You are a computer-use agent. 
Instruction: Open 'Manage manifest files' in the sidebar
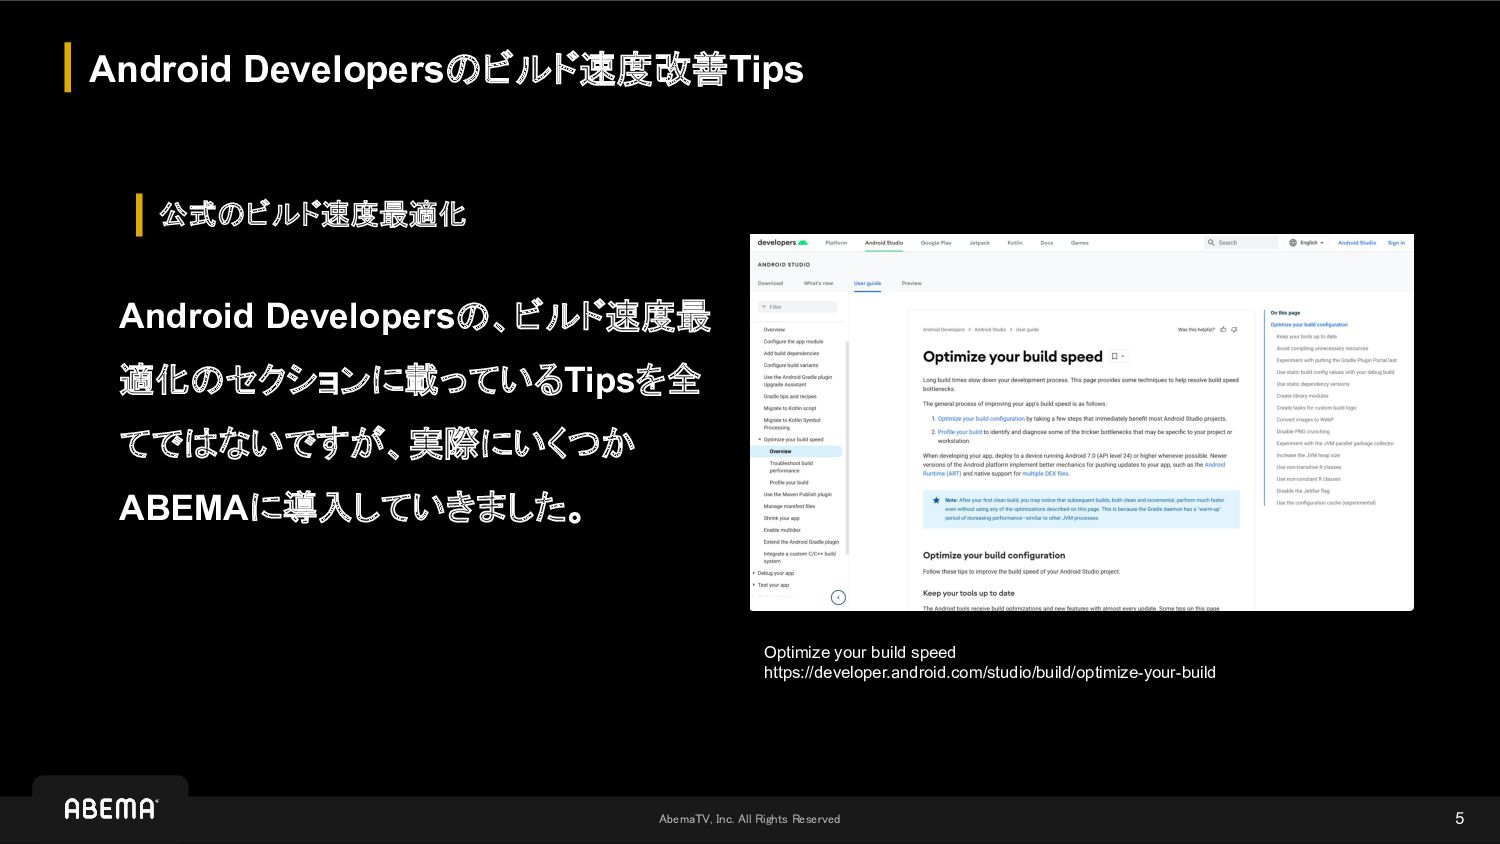coord(789,506)
